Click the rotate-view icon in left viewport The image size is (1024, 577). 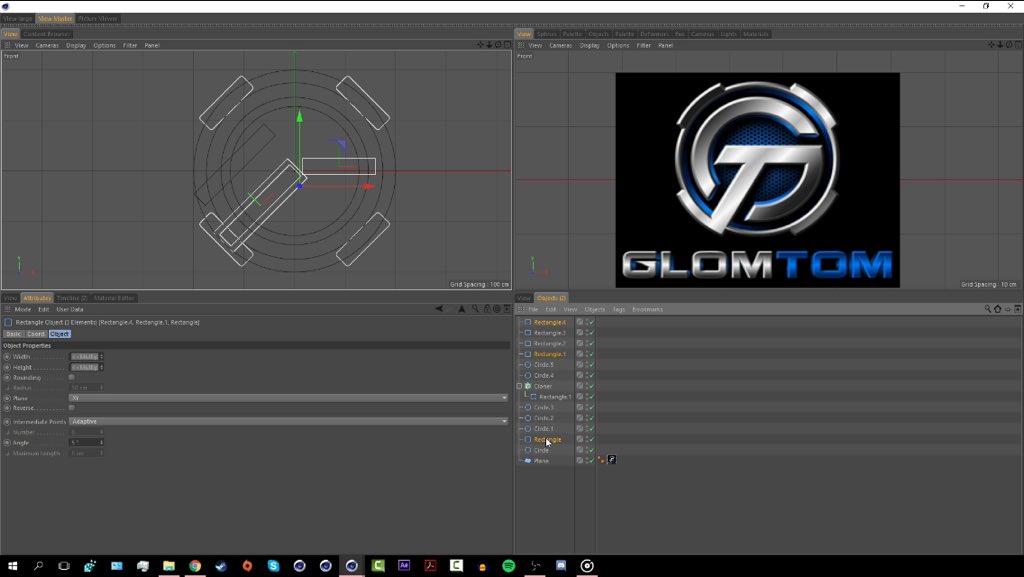pyautogui.click(x=498, y=45)
